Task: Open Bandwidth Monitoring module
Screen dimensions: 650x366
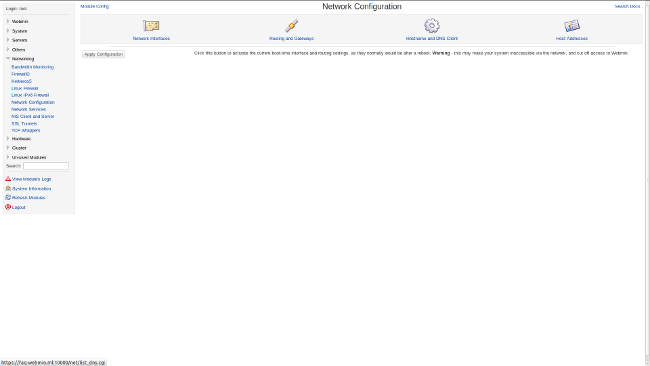Action: coord(32,67)
